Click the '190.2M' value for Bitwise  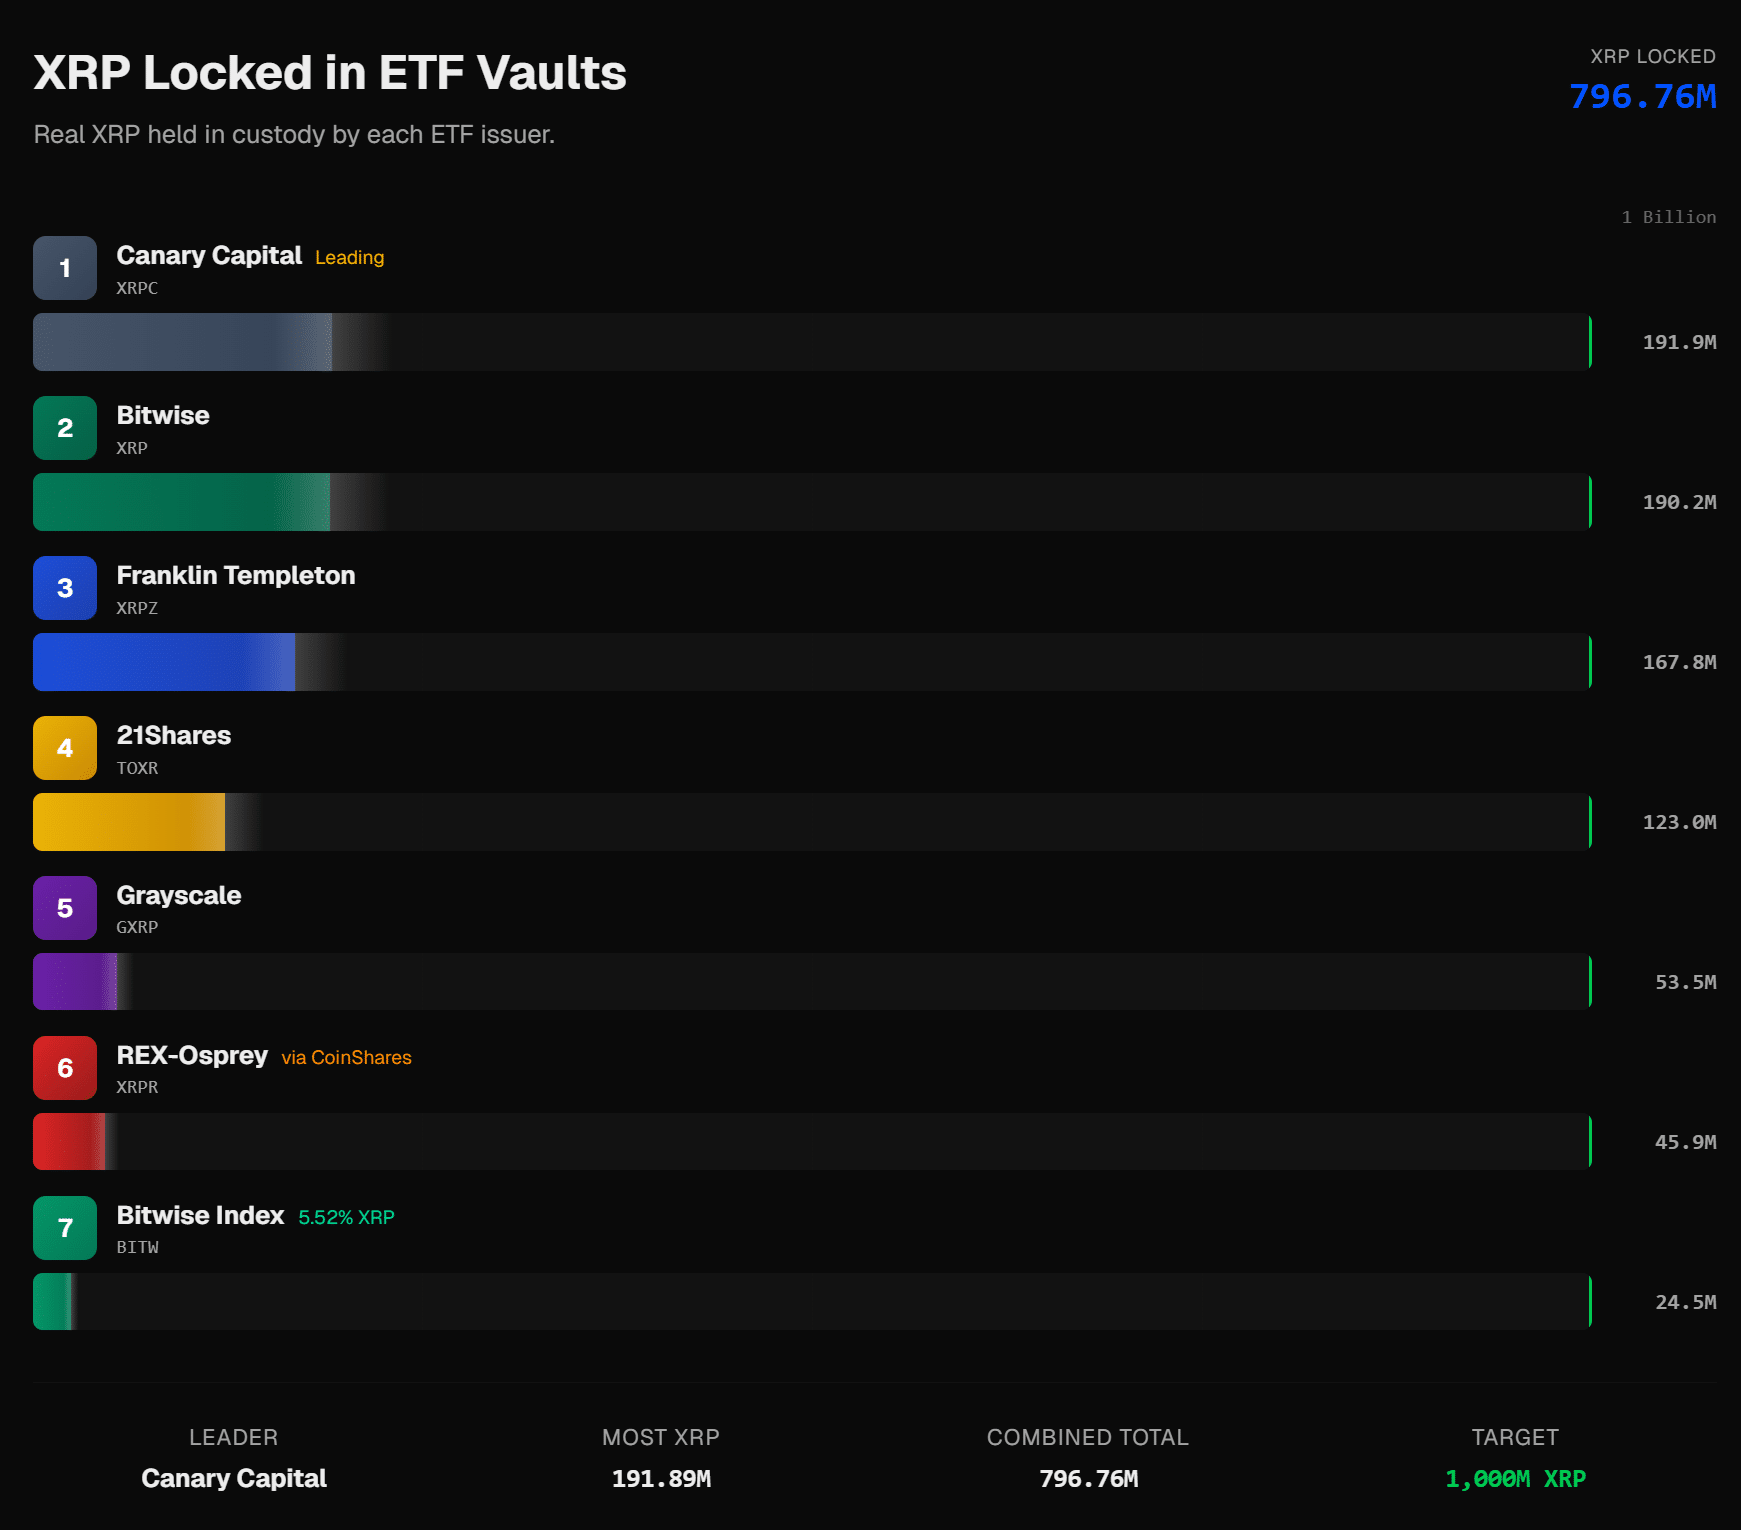coord(1679,502)
